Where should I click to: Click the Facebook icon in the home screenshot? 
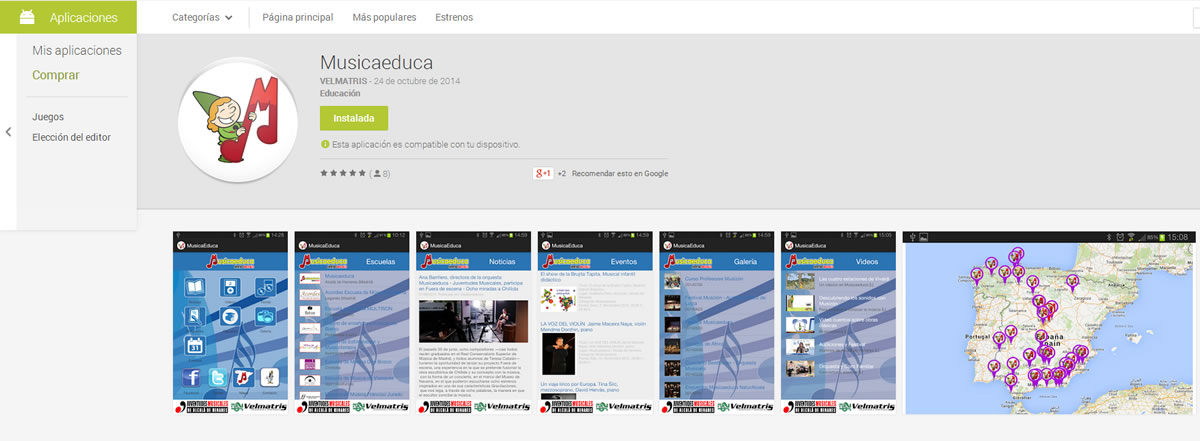192,378
